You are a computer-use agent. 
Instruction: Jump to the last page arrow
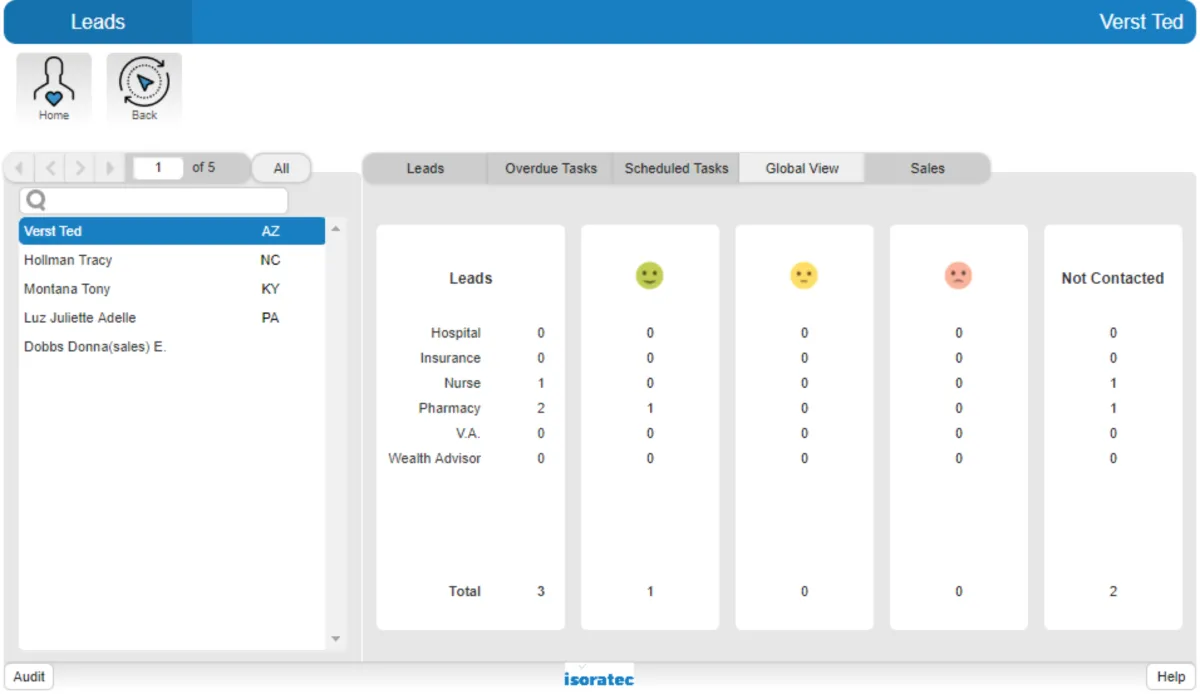[110, 168]
